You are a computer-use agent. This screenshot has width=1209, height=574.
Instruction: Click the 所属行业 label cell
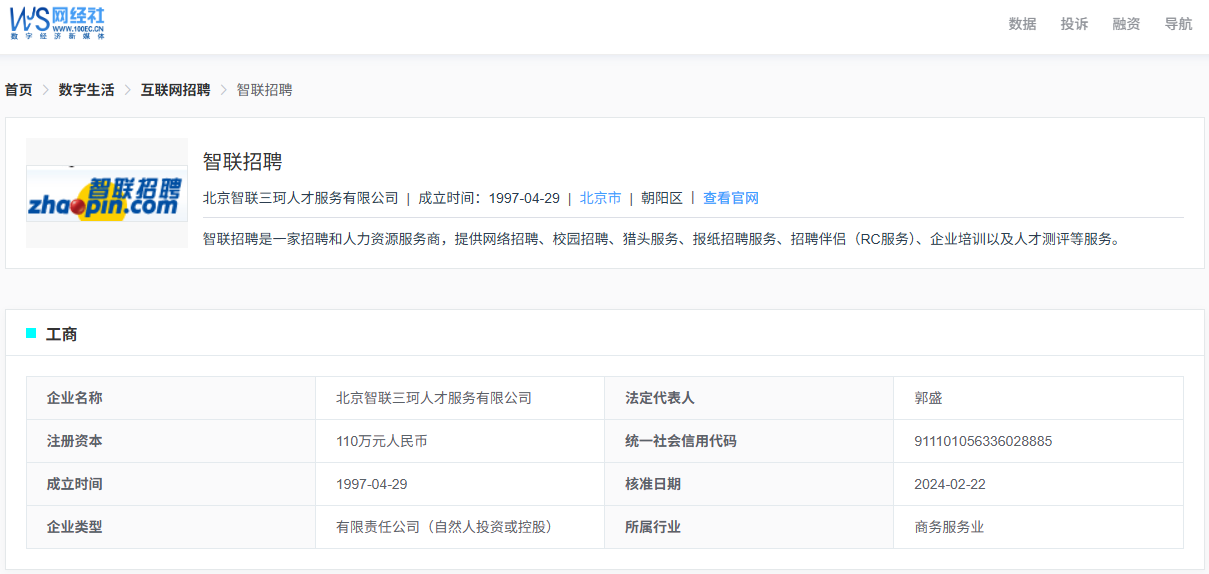[749, 527]
